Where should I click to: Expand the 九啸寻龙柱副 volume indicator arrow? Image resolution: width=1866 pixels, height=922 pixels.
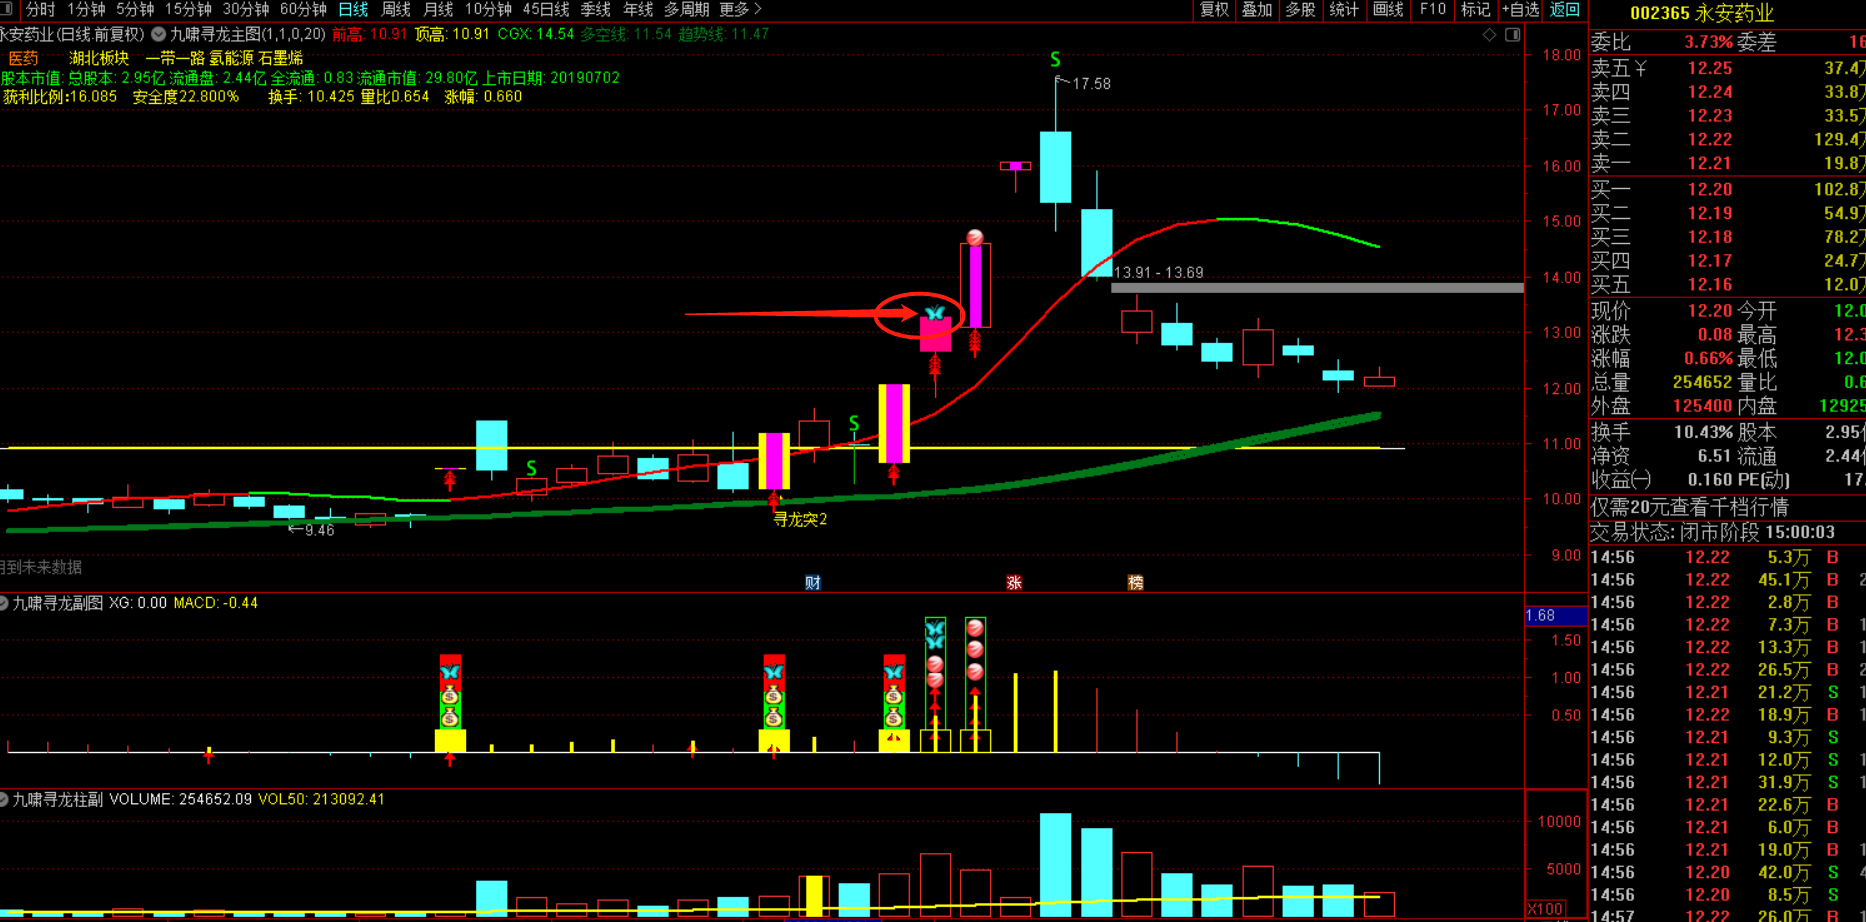tap(5, 799)
